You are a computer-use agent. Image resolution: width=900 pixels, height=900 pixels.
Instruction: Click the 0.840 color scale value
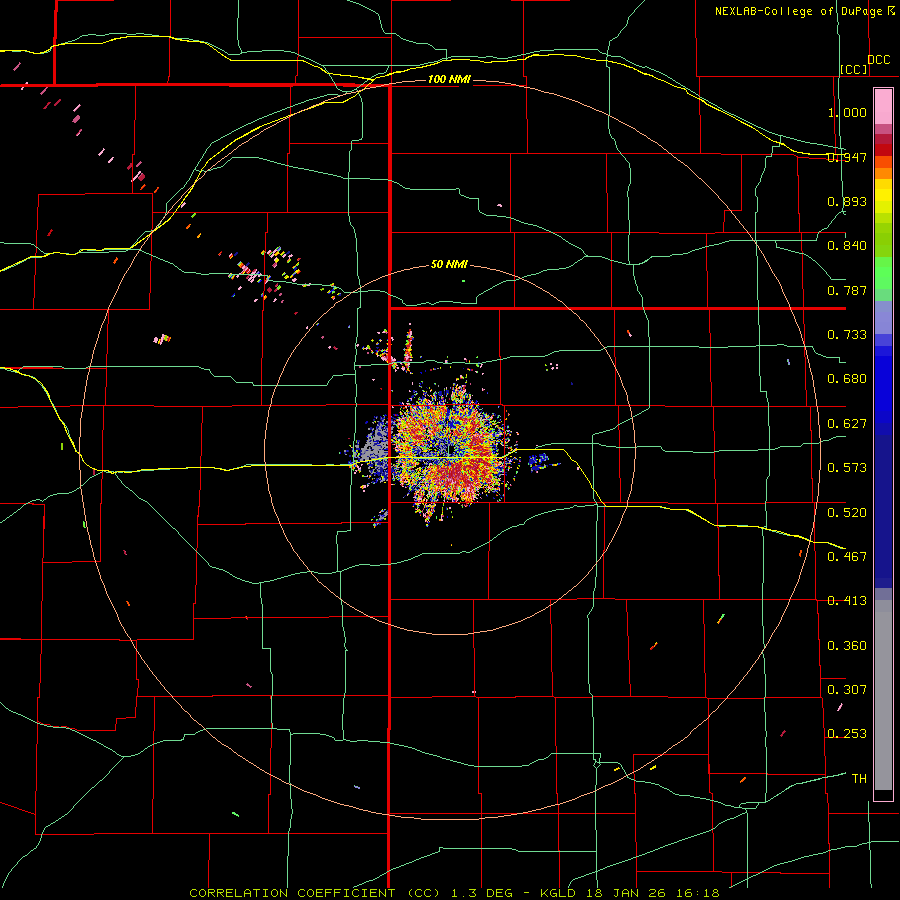847,246
